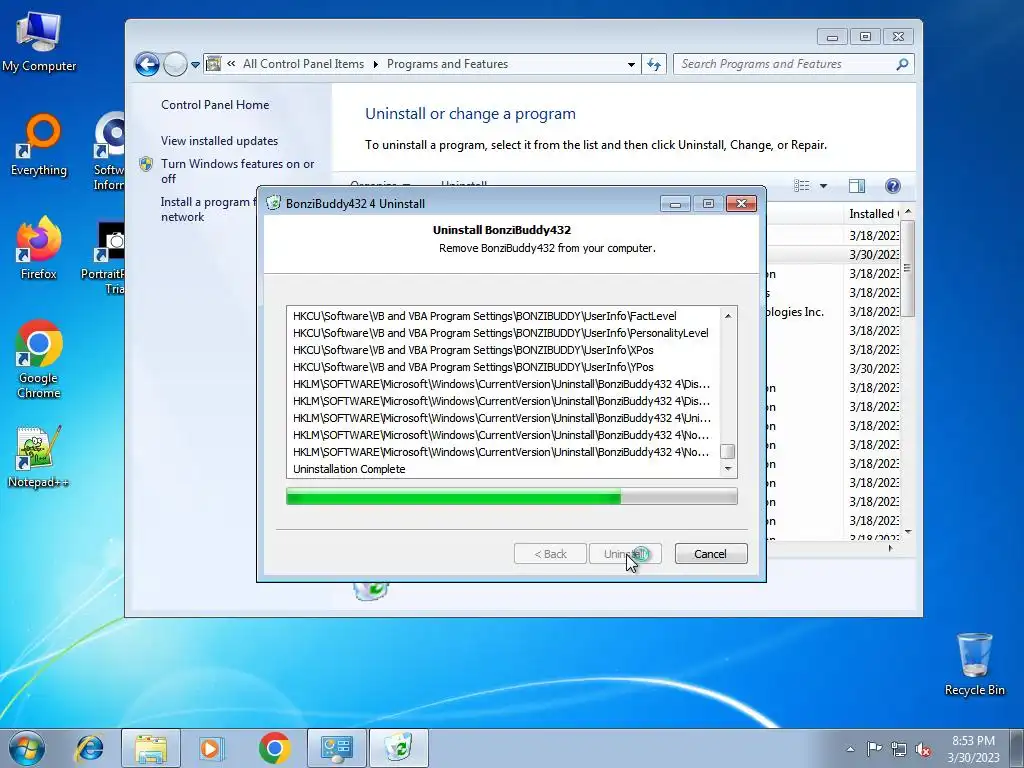Click the uninstall log scrollbar thumb
The height and width of the screenshot is (768, 1024).
pyautogui.click(x=728, y=451)
